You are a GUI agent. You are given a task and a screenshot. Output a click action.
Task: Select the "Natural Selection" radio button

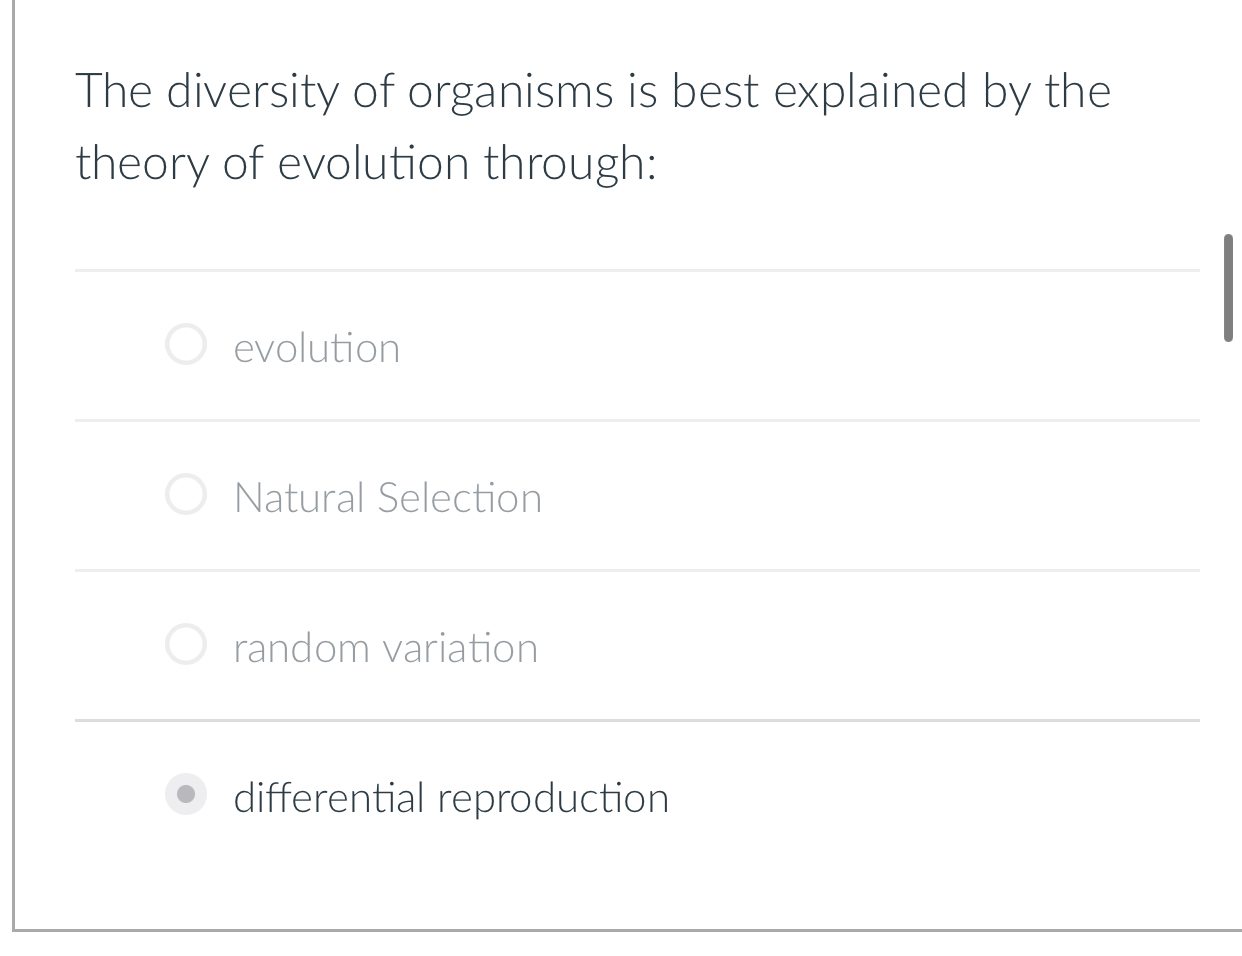click(x=186, y=496)
